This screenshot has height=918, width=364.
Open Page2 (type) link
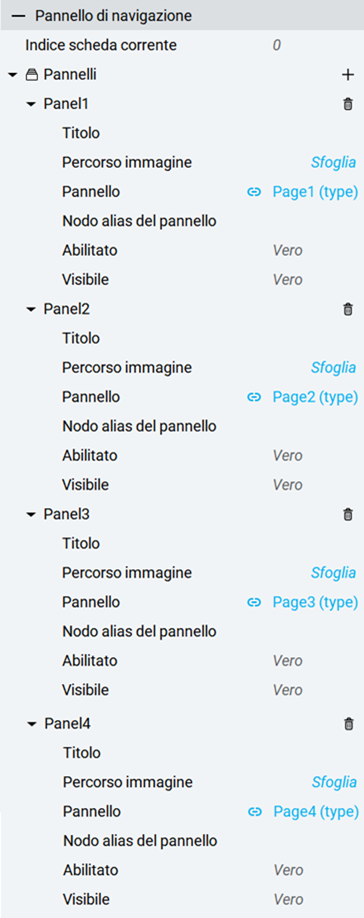pos(315,397)
